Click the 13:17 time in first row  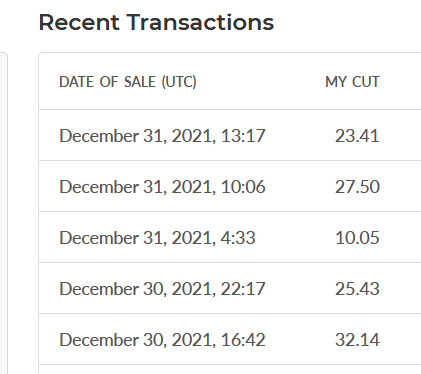point(243,136)
